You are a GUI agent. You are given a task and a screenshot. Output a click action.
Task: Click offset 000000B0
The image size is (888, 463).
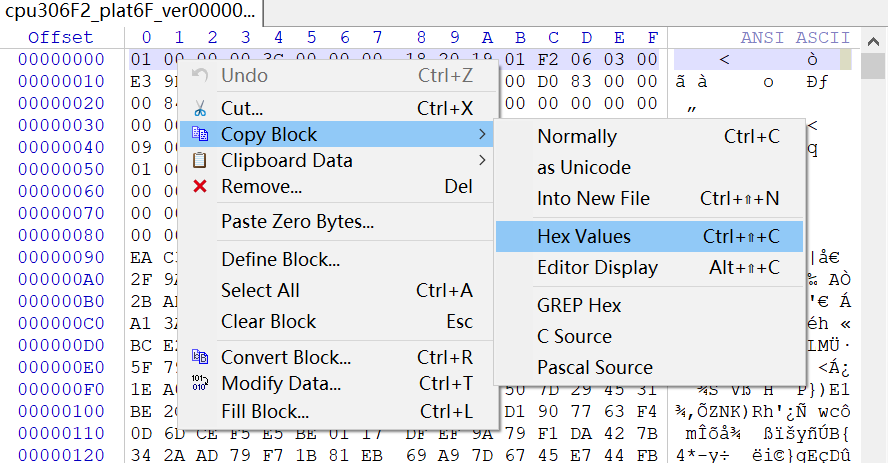[x=61, y=301]
